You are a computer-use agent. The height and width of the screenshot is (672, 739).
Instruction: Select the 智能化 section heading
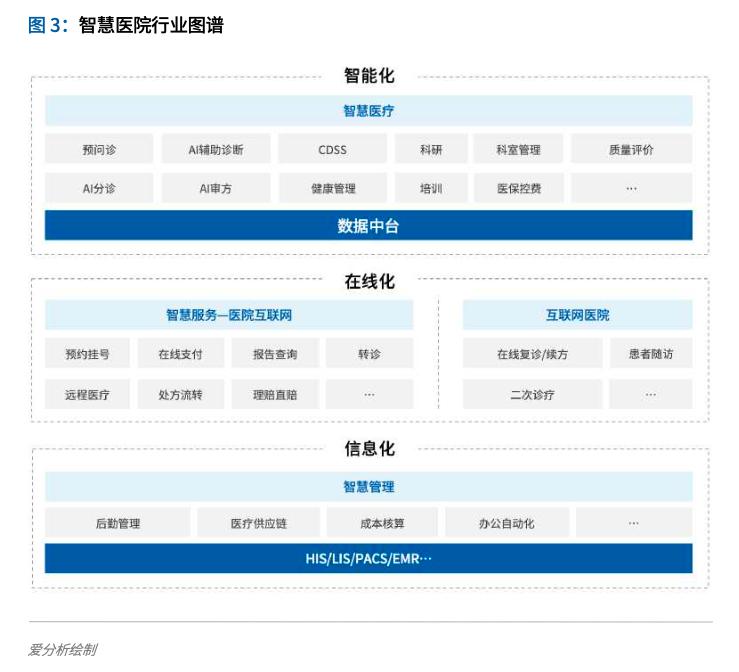[x=369, y=75]
